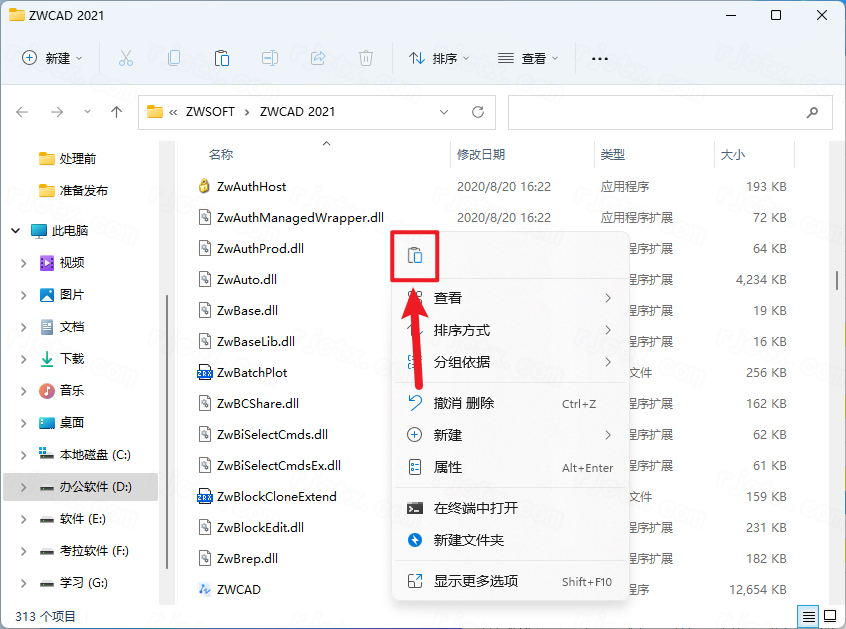Click the rename icon in toolbar

(270, 58)
